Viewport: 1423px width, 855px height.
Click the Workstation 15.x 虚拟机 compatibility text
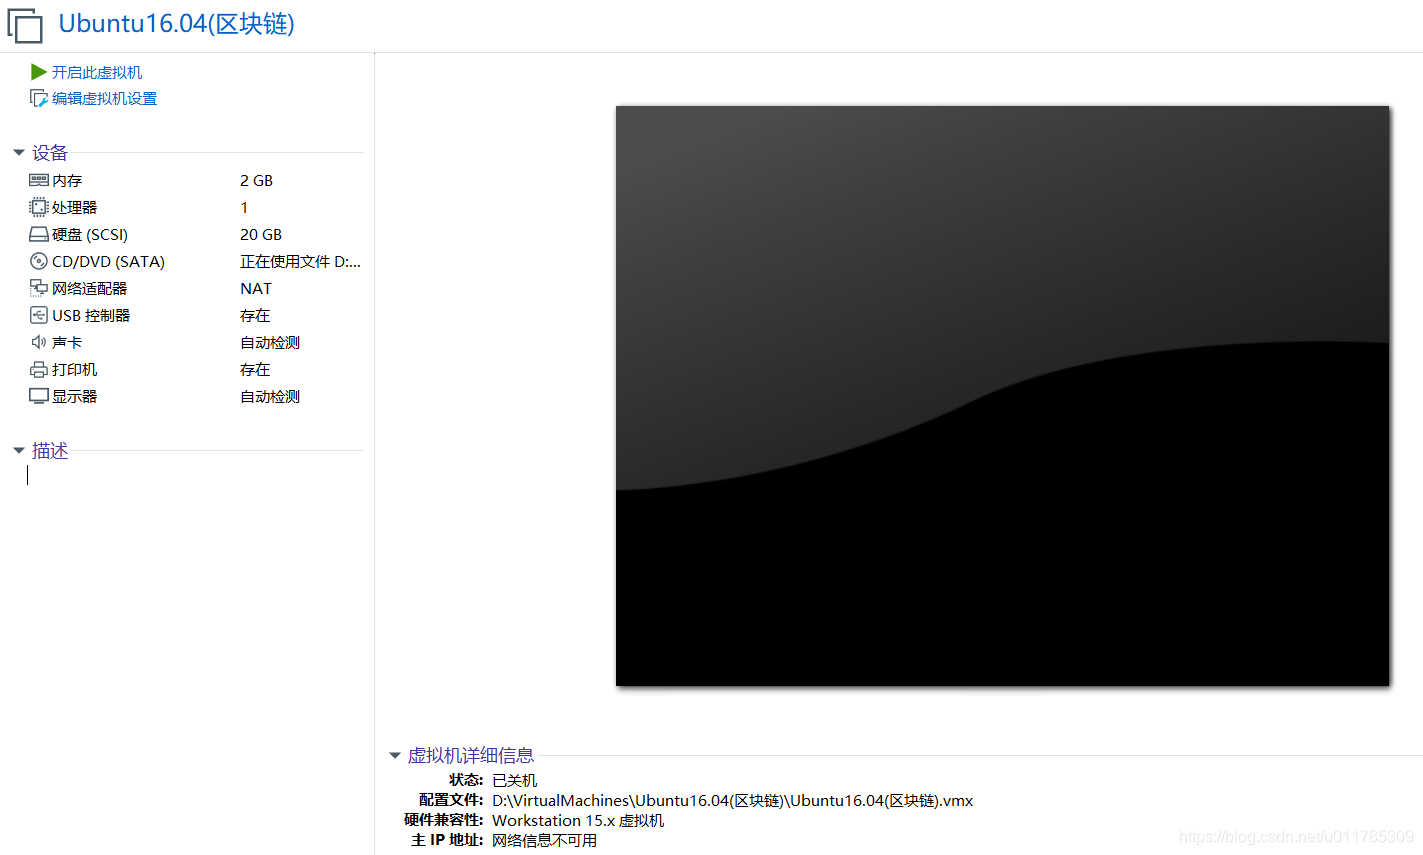pyautogui.click(x=578, y=820)
